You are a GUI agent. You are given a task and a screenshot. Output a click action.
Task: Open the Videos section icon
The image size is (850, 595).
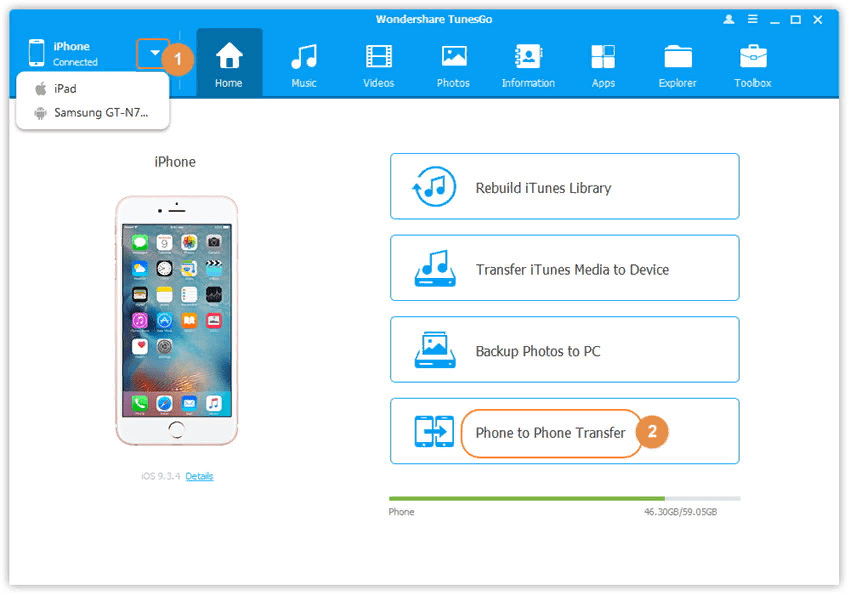click(378, 56)
